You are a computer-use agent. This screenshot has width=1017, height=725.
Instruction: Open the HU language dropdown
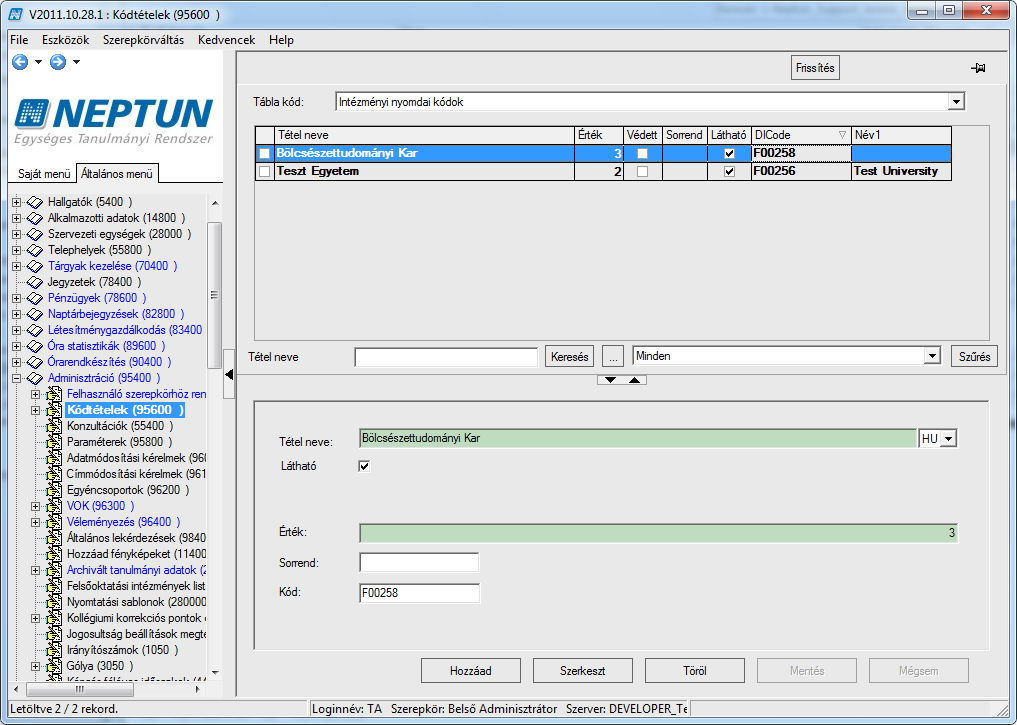[949, 439]
